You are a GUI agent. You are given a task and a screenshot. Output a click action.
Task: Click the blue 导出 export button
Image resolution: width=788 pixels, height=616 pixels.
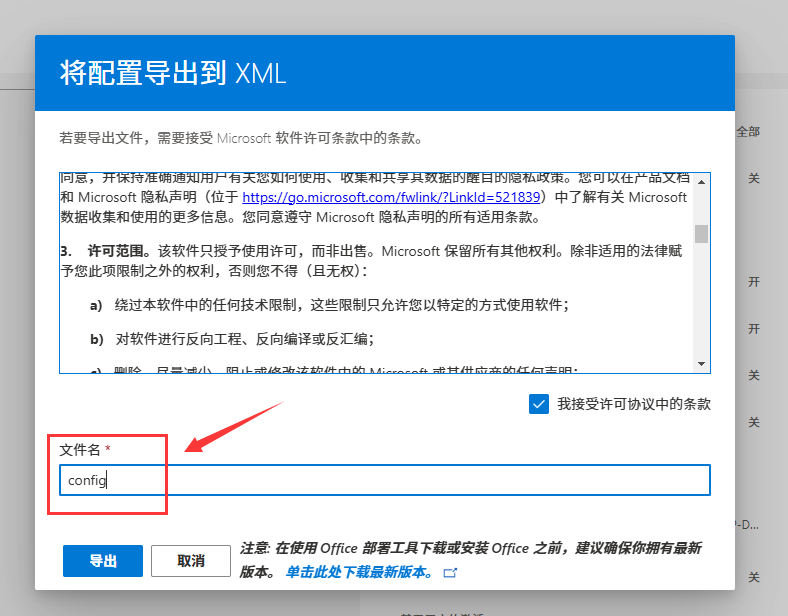point(103,561)
